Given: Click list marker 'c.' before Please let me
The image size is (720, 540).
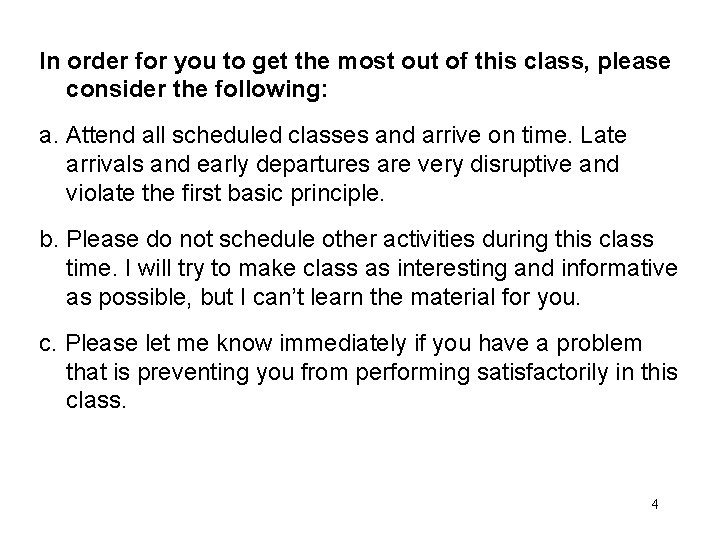Looking at the screenshot, I should click(48, 345).
